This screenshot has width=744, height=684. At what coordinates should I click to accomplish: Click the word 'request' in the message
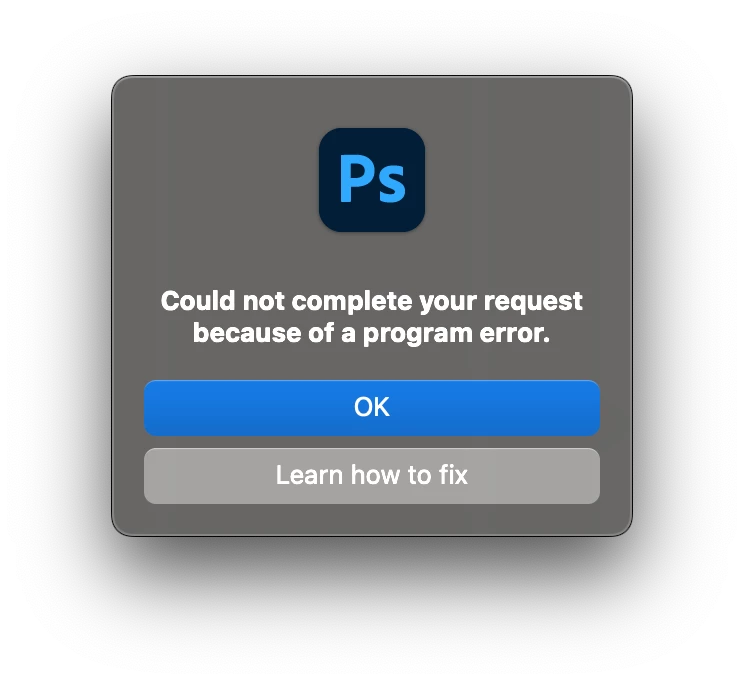pyautogui.click(x=533, y=303)
